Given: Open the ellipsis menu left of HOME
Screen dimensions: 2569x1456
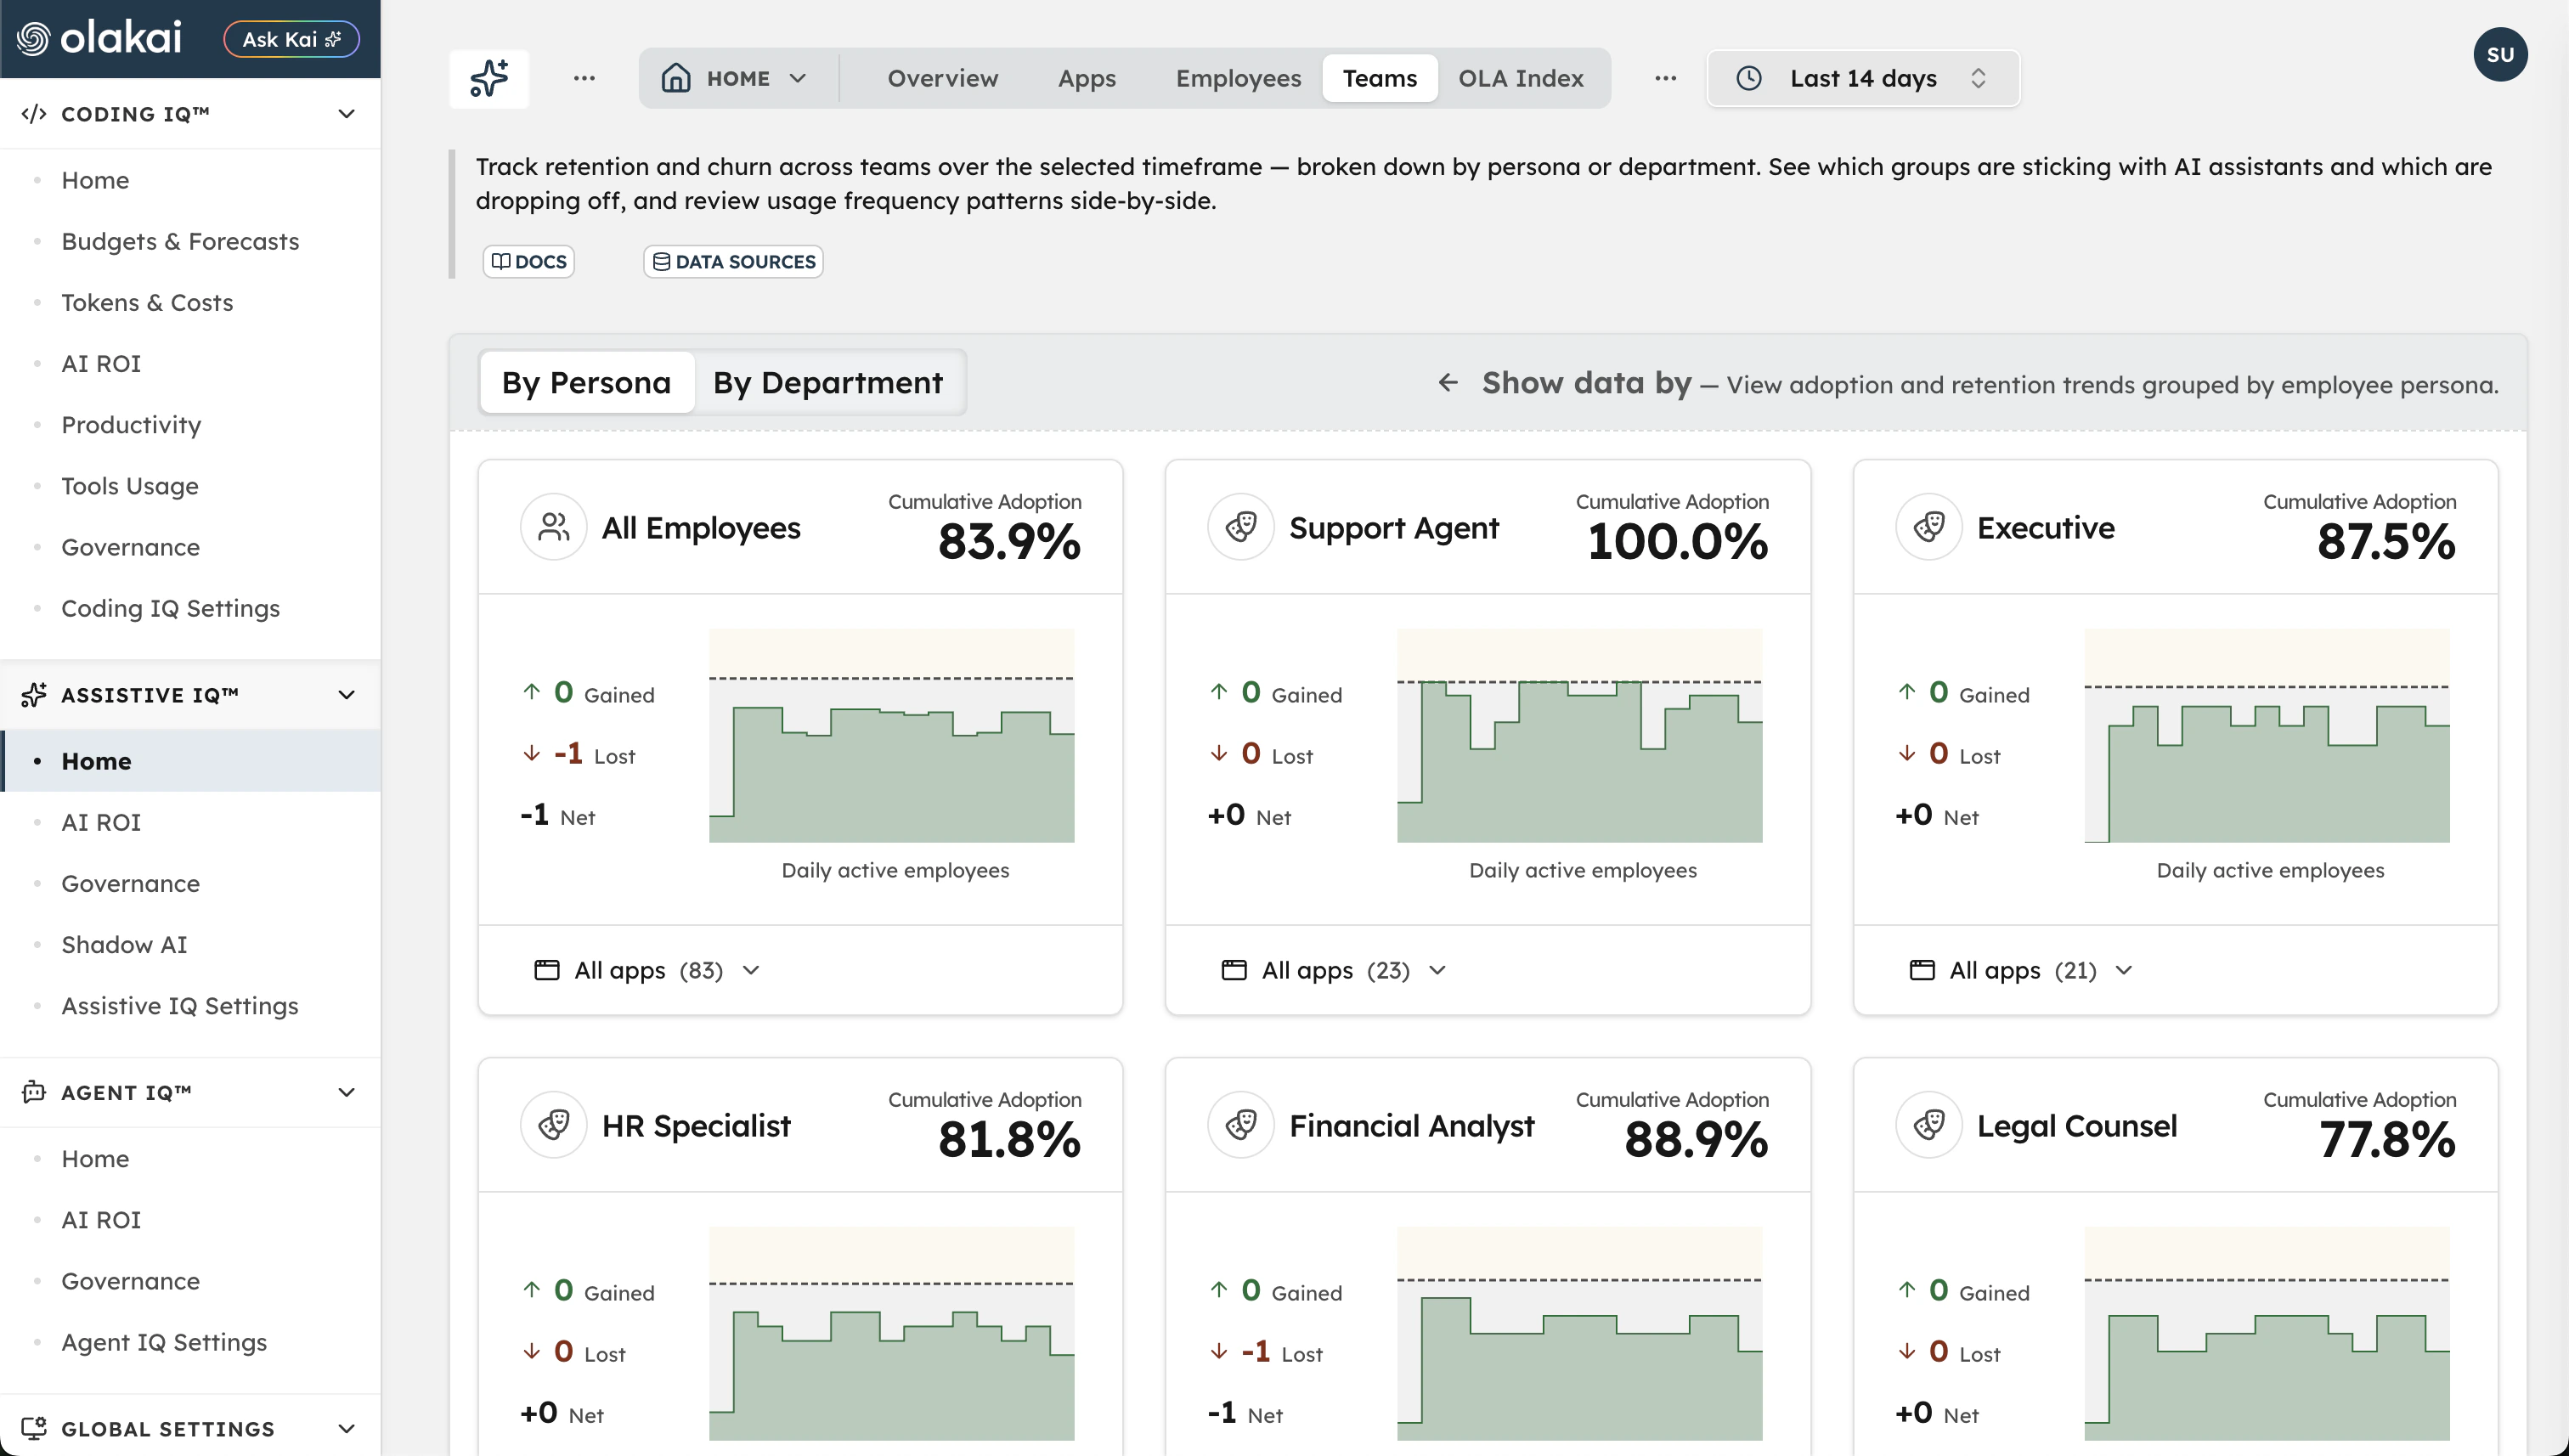Looking at the screenshot, I should [585, 78].
